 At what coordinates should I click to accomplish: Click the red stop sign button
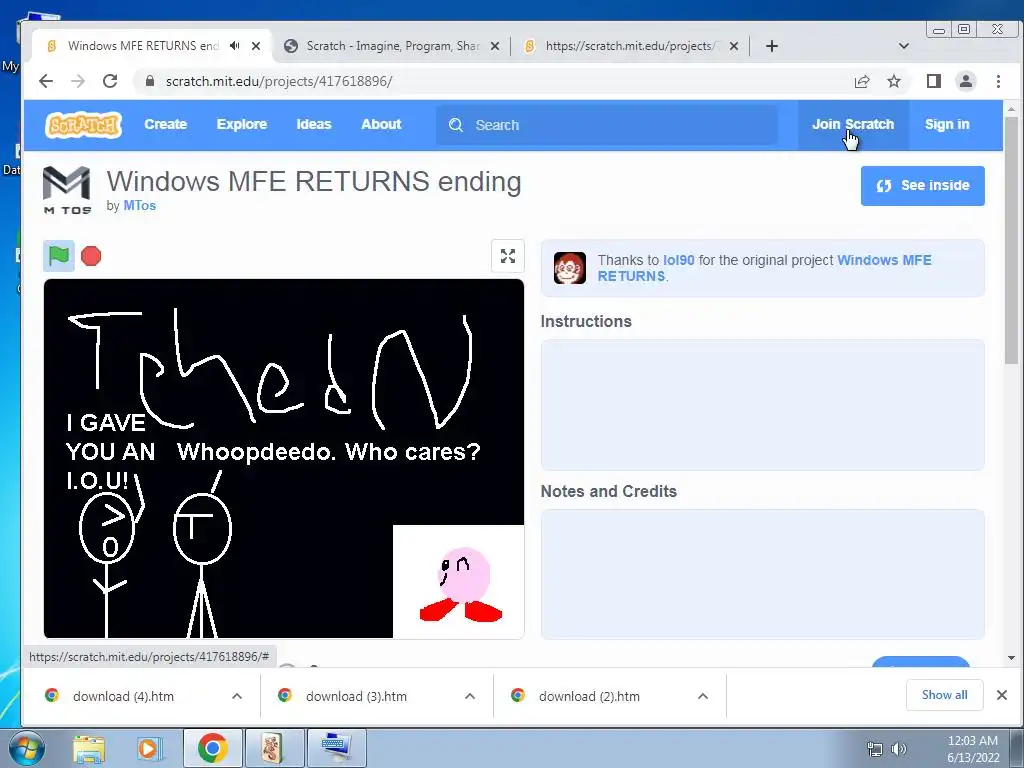coord(91,255)
